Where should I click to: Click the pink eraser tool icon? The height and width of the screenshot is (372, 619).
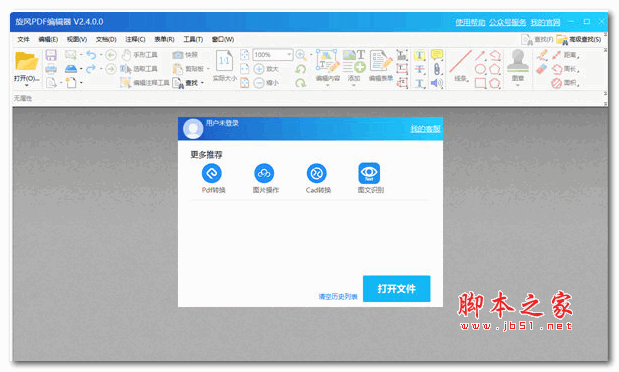pos(542,69)
